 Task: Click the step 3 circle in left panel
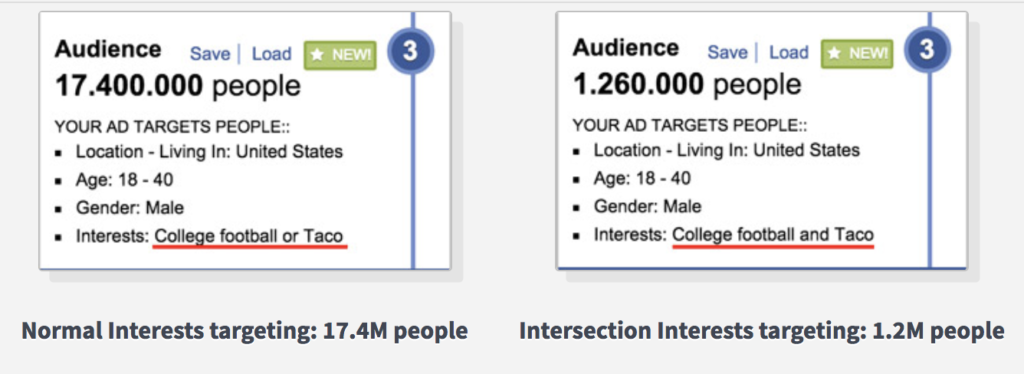click(410, 51)
